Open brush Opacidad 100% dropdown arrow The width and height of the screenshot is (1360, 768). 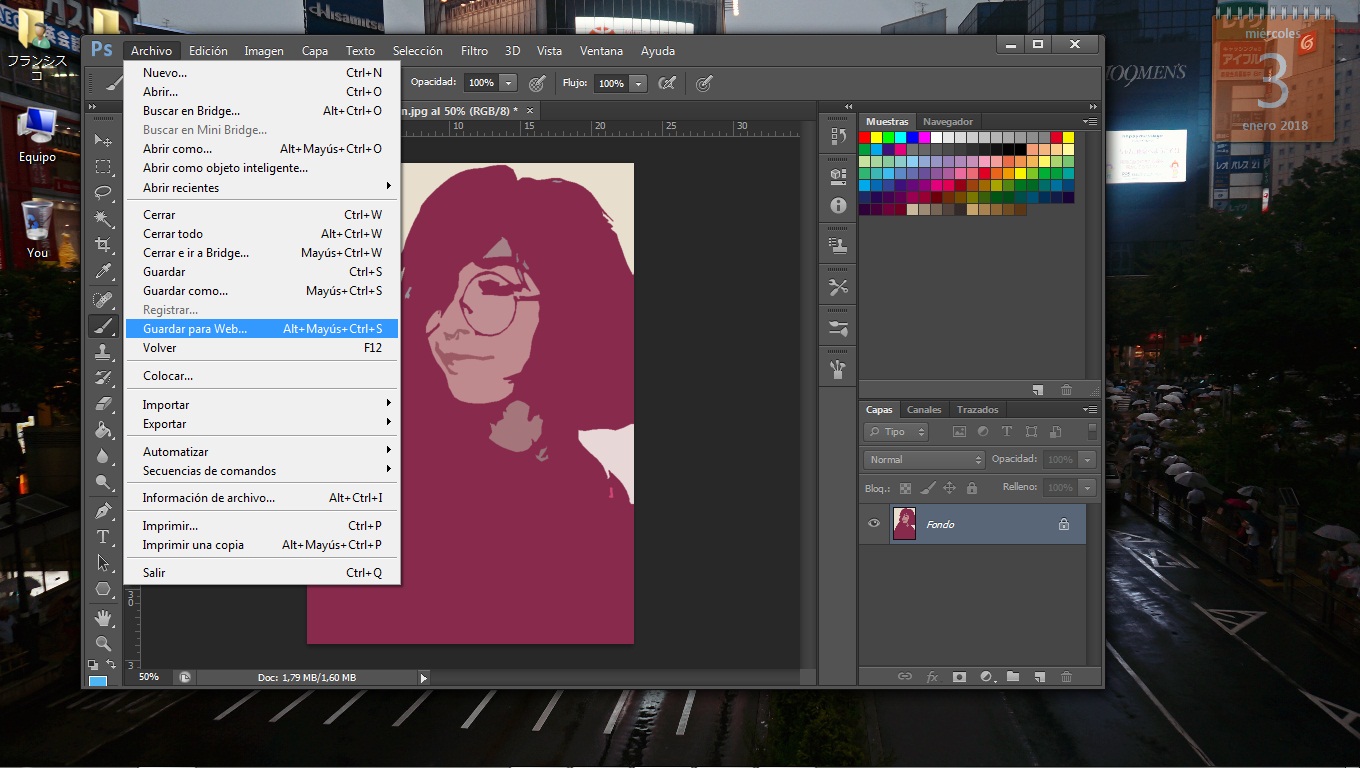509,83
